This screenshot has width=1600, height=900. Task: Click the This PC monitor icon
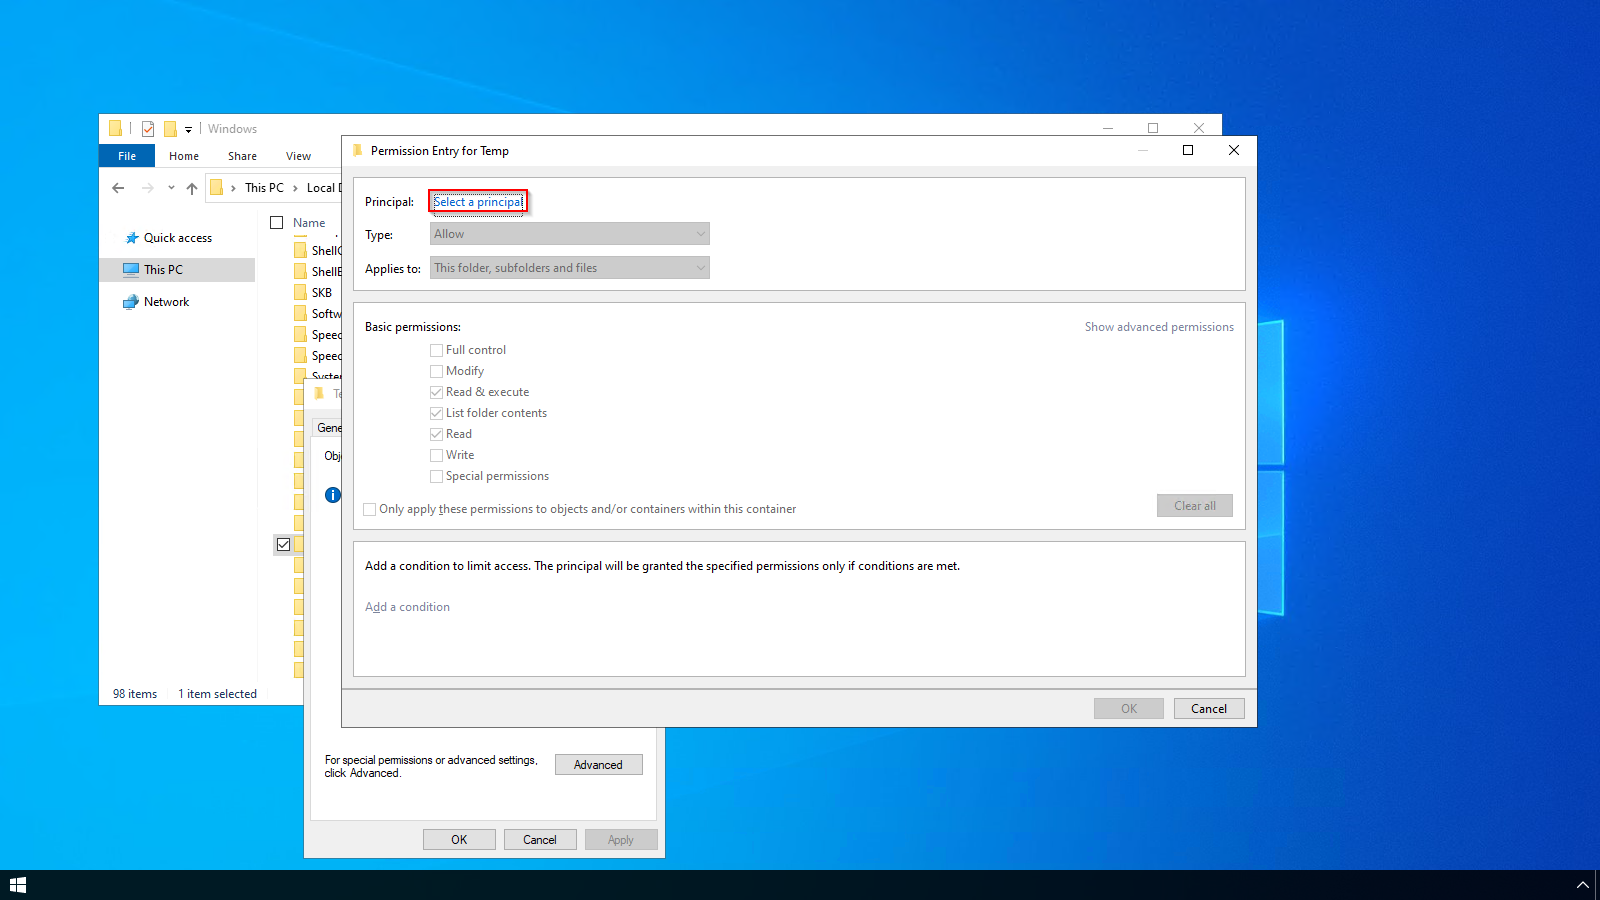pos(130,270)
